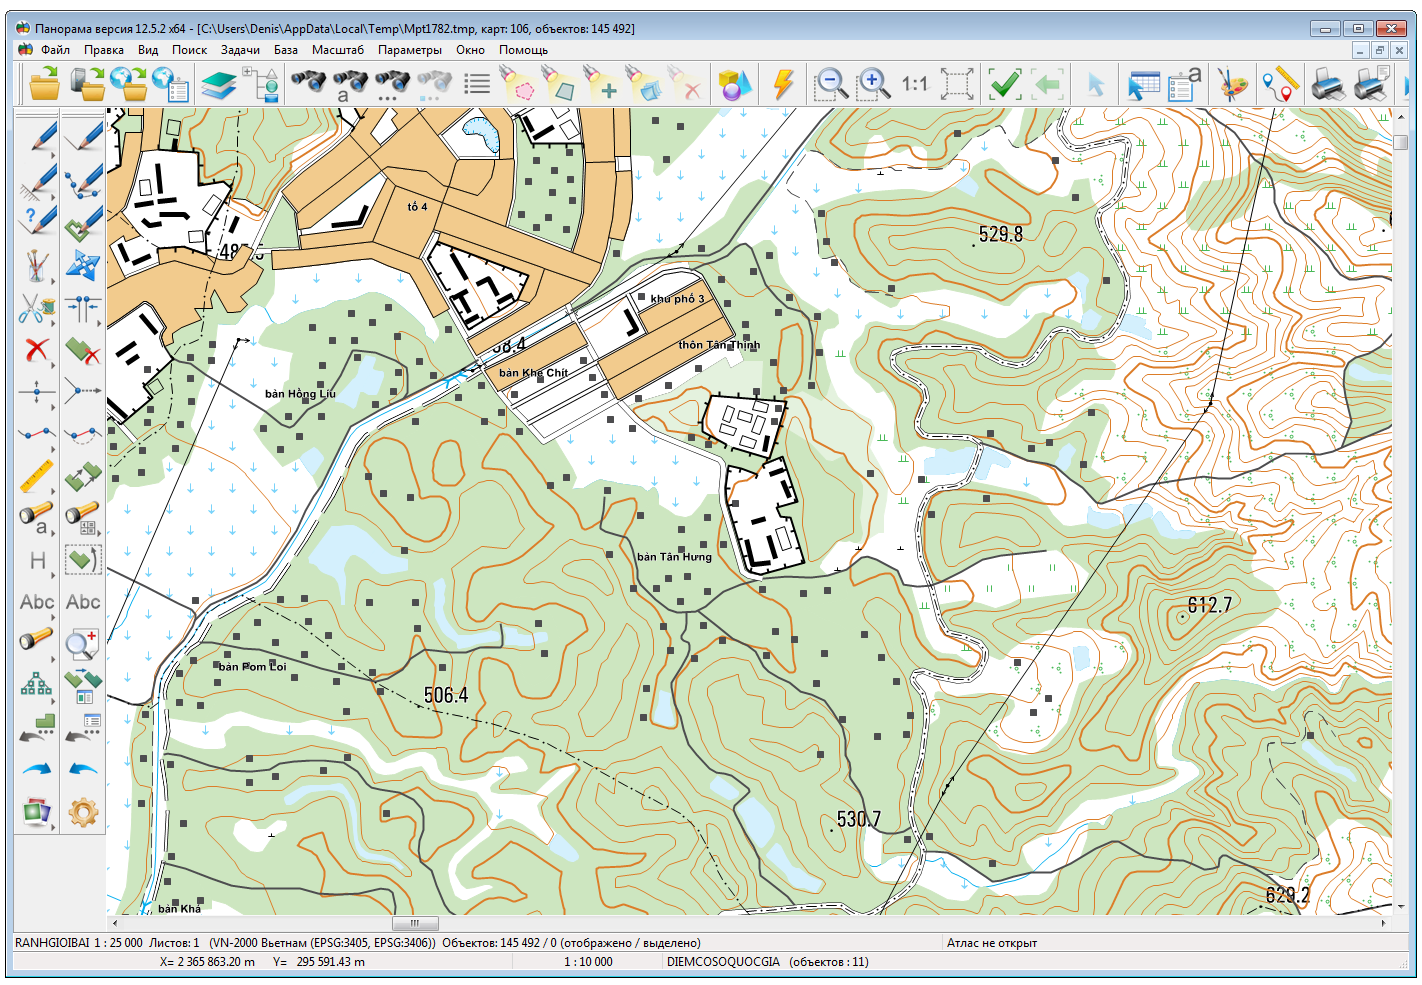
Task: Open the Масштаб menu
Action: (337, 50)
